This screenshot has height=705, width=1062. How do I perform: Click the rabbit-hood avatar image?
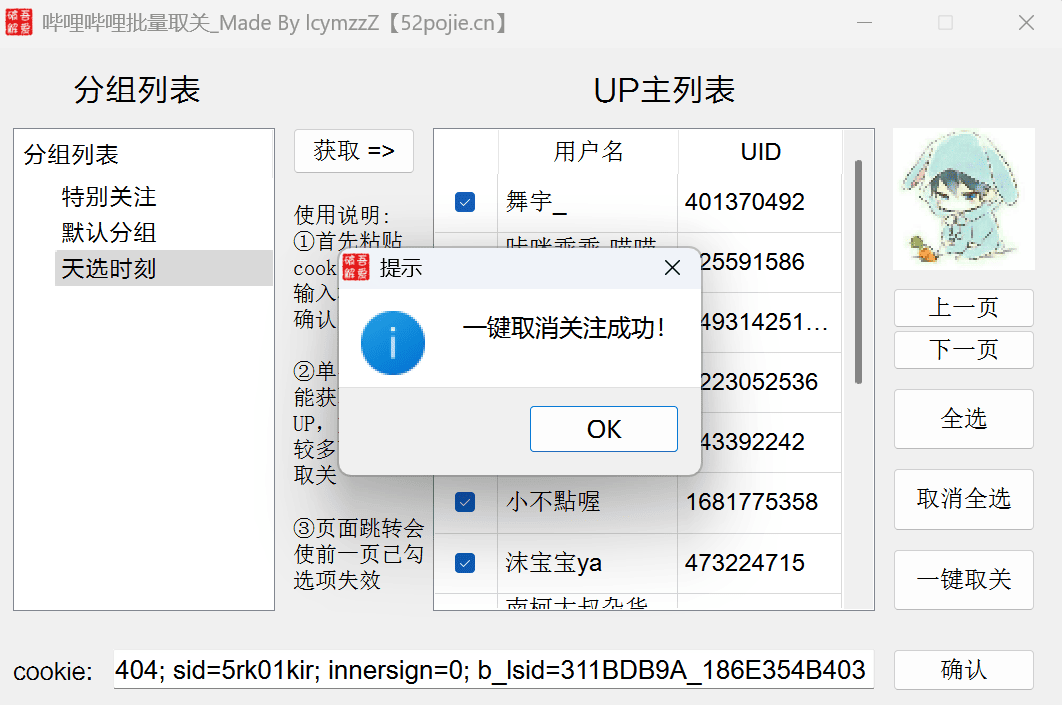[963, 199]
